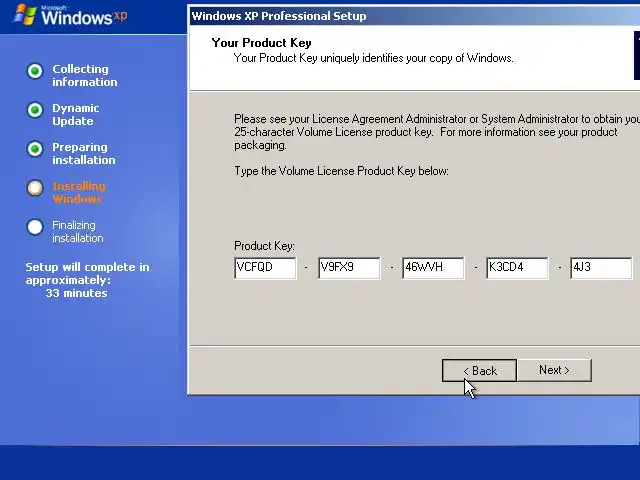The image size is (640, 480).
Task: Click the Installing Windows step indicator
Action: click(x=35, y=188)
